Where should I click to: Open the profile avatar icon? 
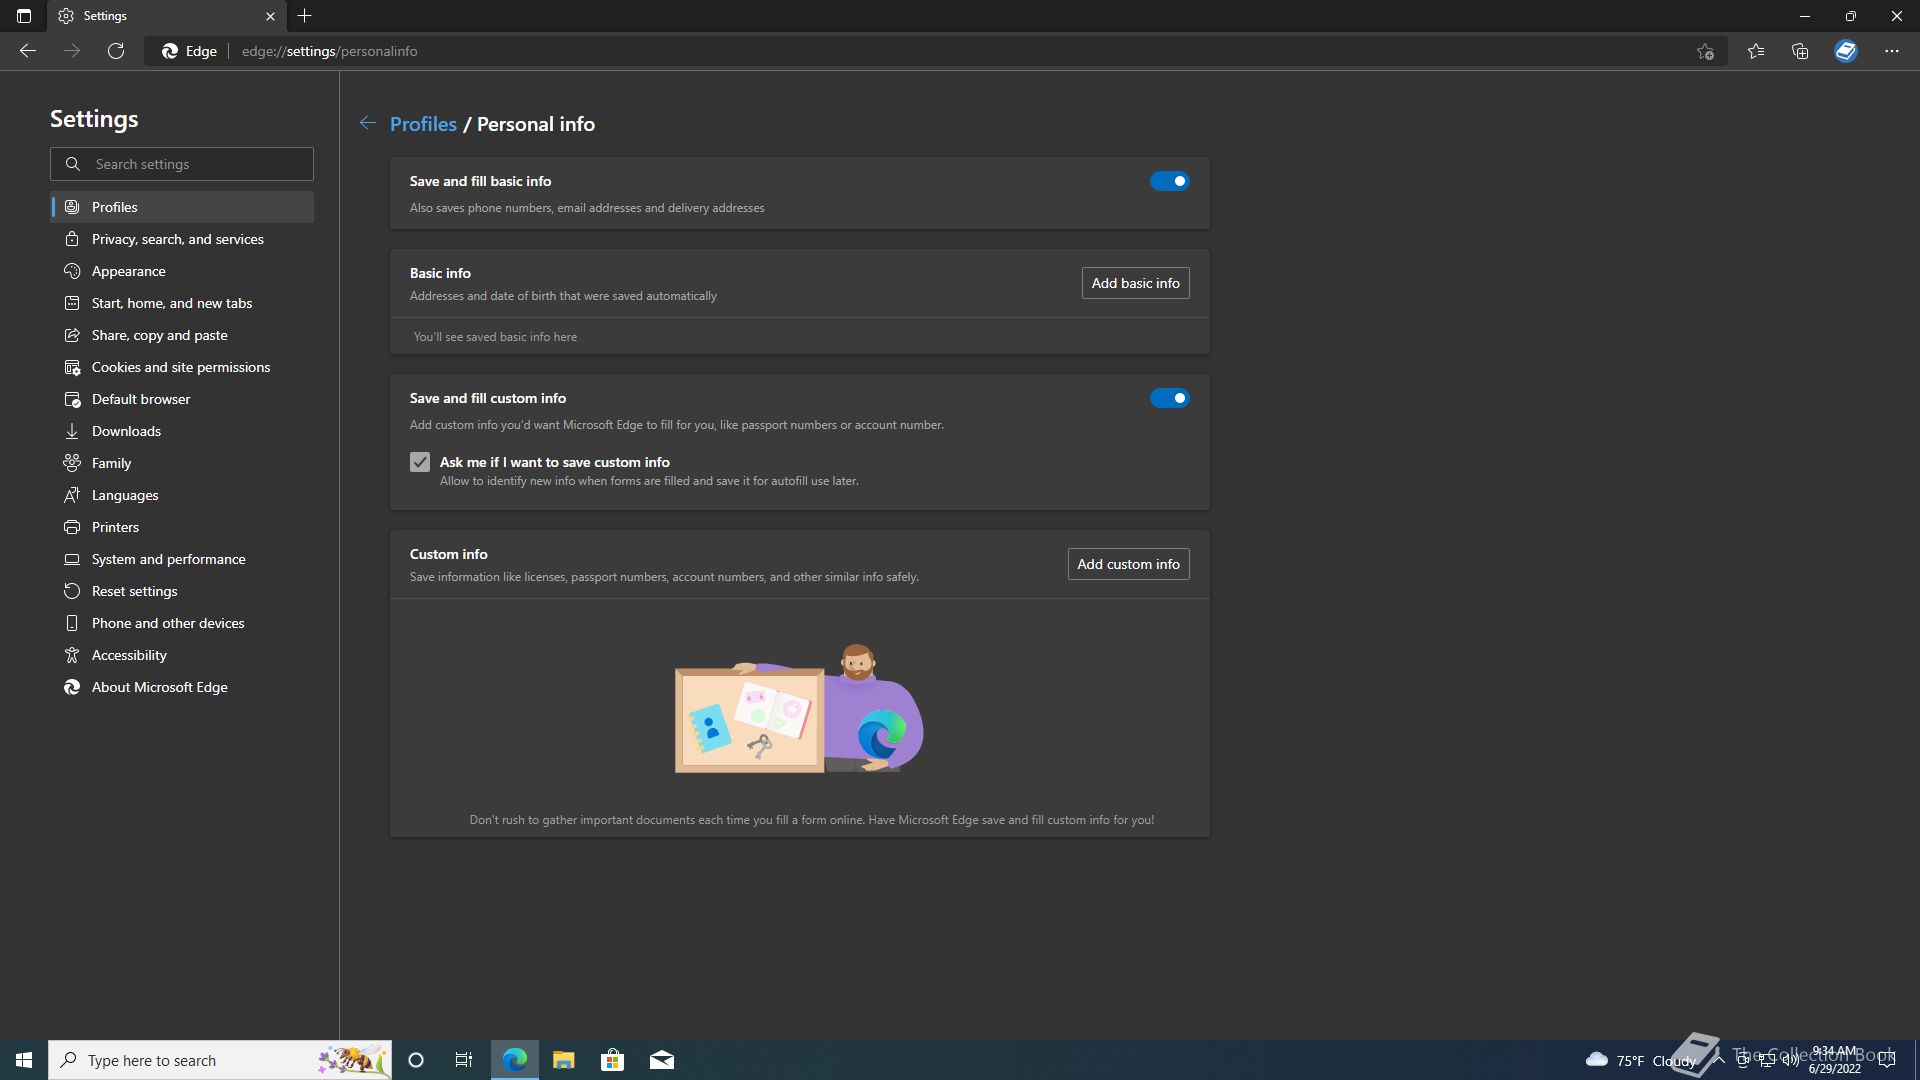pos(1846,51)
